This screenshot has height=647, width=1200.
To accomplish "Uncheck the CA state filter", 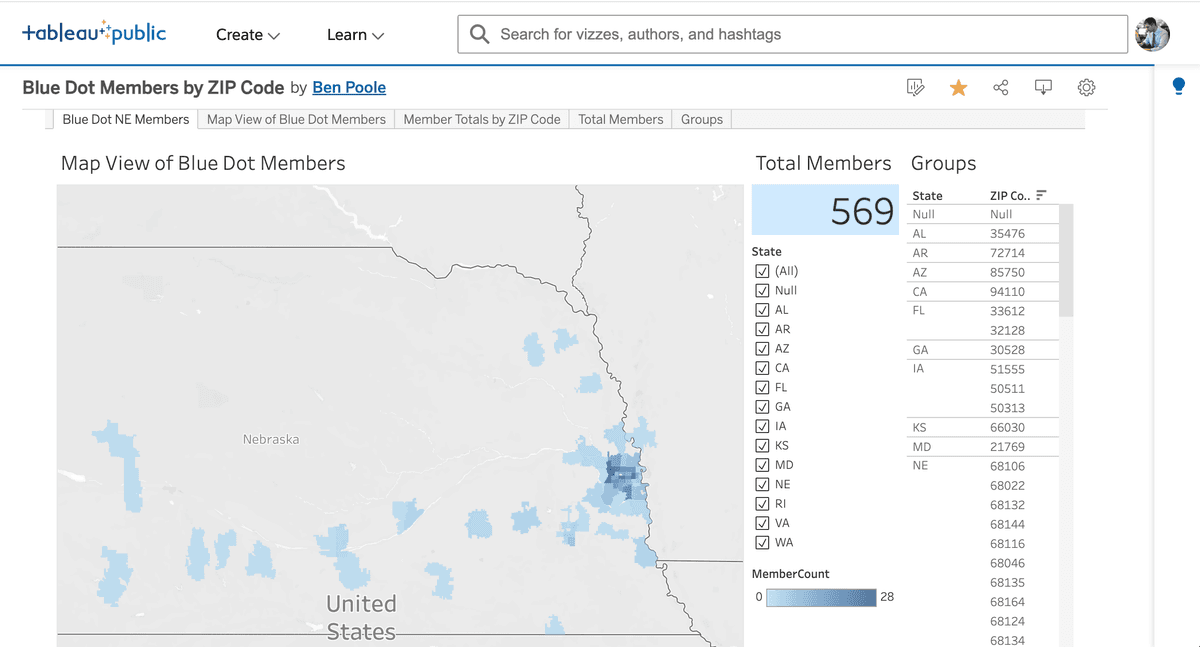I will (x=761, y=367).
